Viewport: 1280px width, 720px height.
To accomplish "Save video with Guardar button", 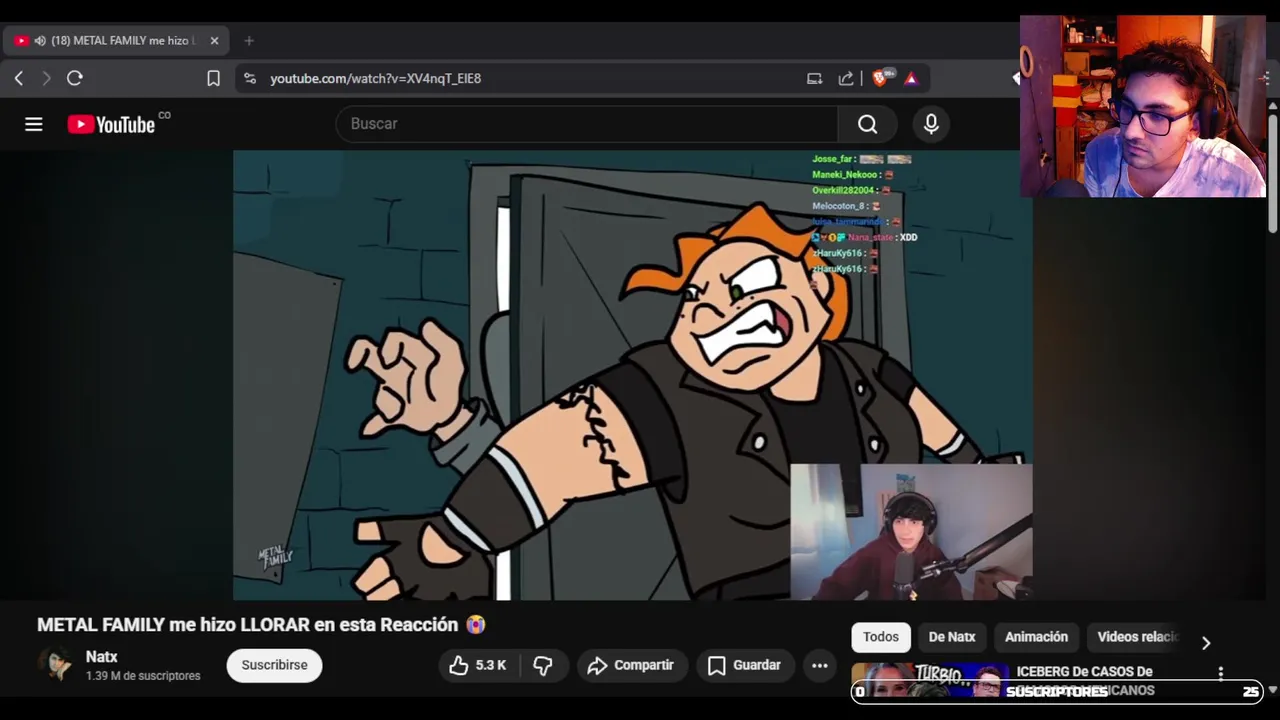I will (745, 665).
